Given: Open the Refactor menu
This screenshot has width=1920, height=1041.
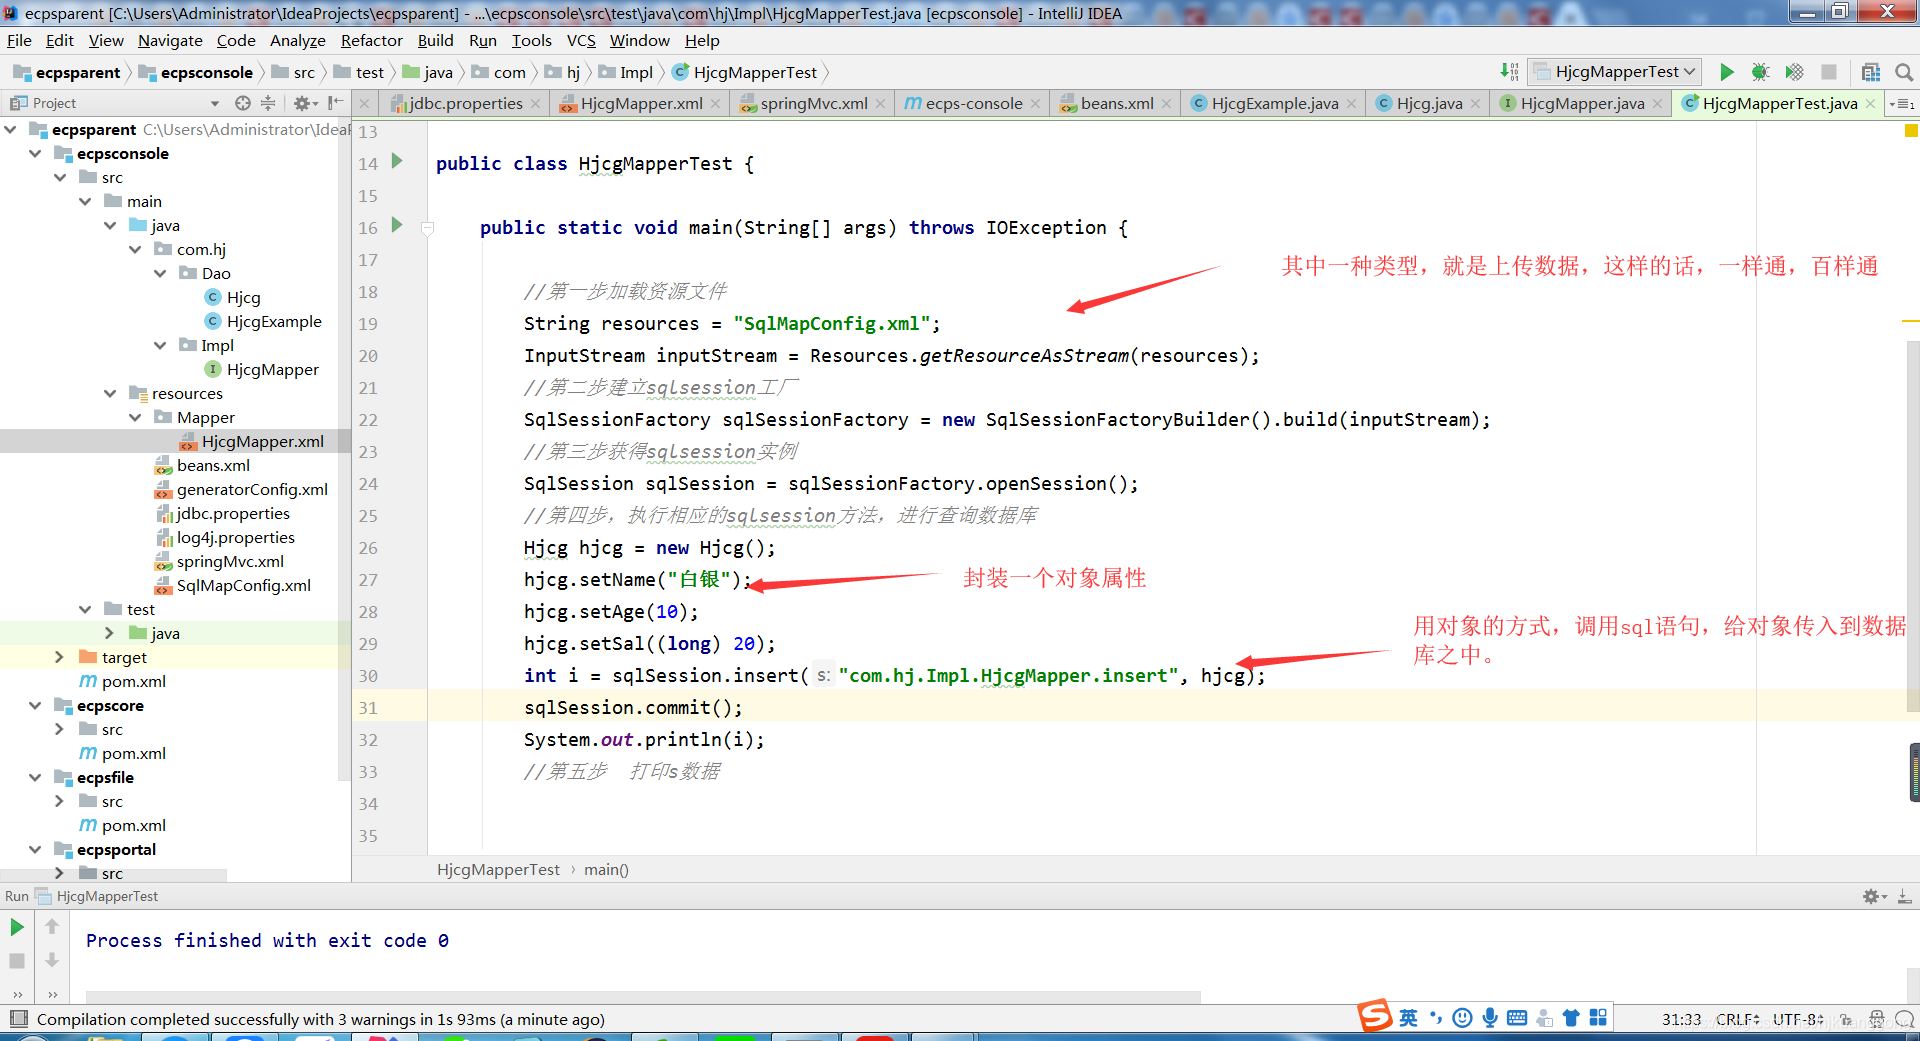Looking at the screenshot, I should (371, 40).
